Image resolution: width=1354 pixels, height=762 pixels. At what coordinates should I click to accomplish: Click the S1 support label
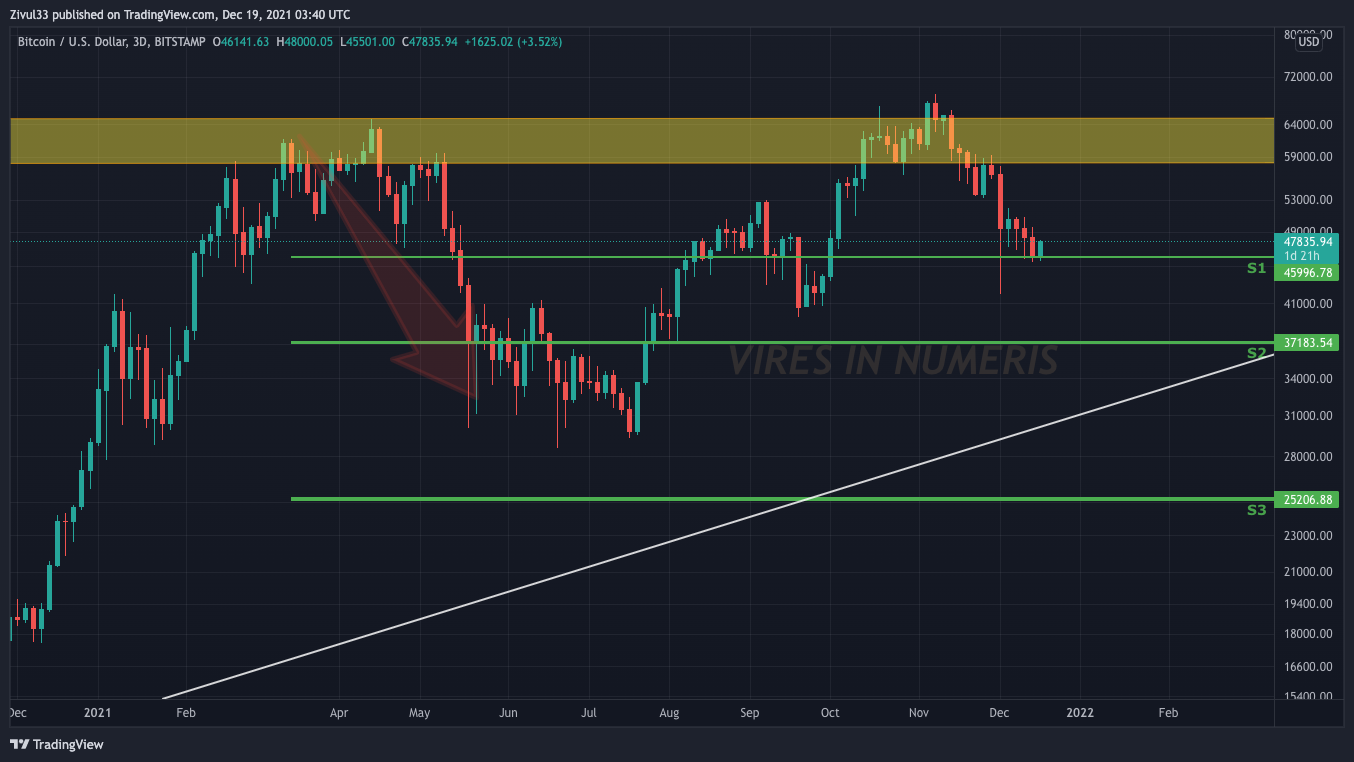(1256, 268)
